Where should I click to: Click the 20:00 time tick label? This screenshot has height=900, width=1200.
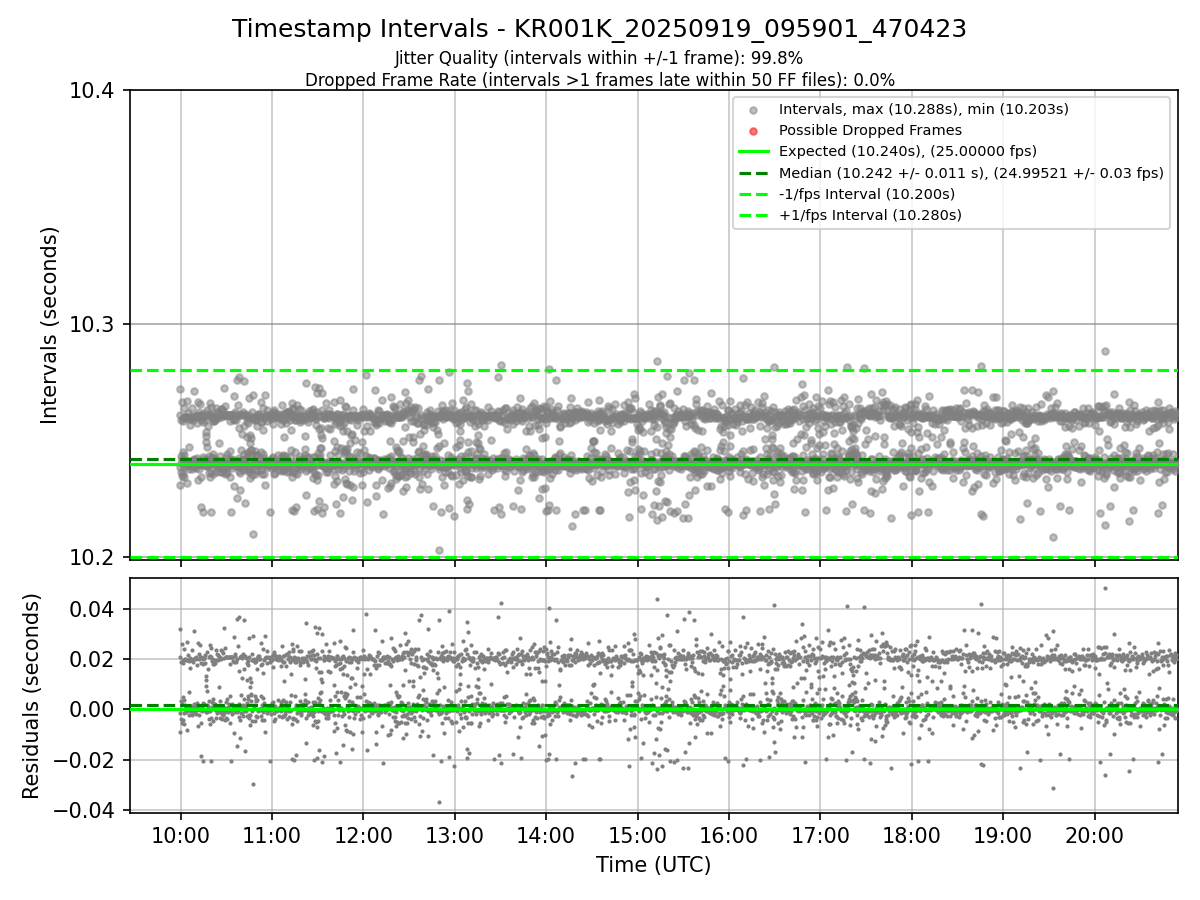click(x=1094, y=835)
